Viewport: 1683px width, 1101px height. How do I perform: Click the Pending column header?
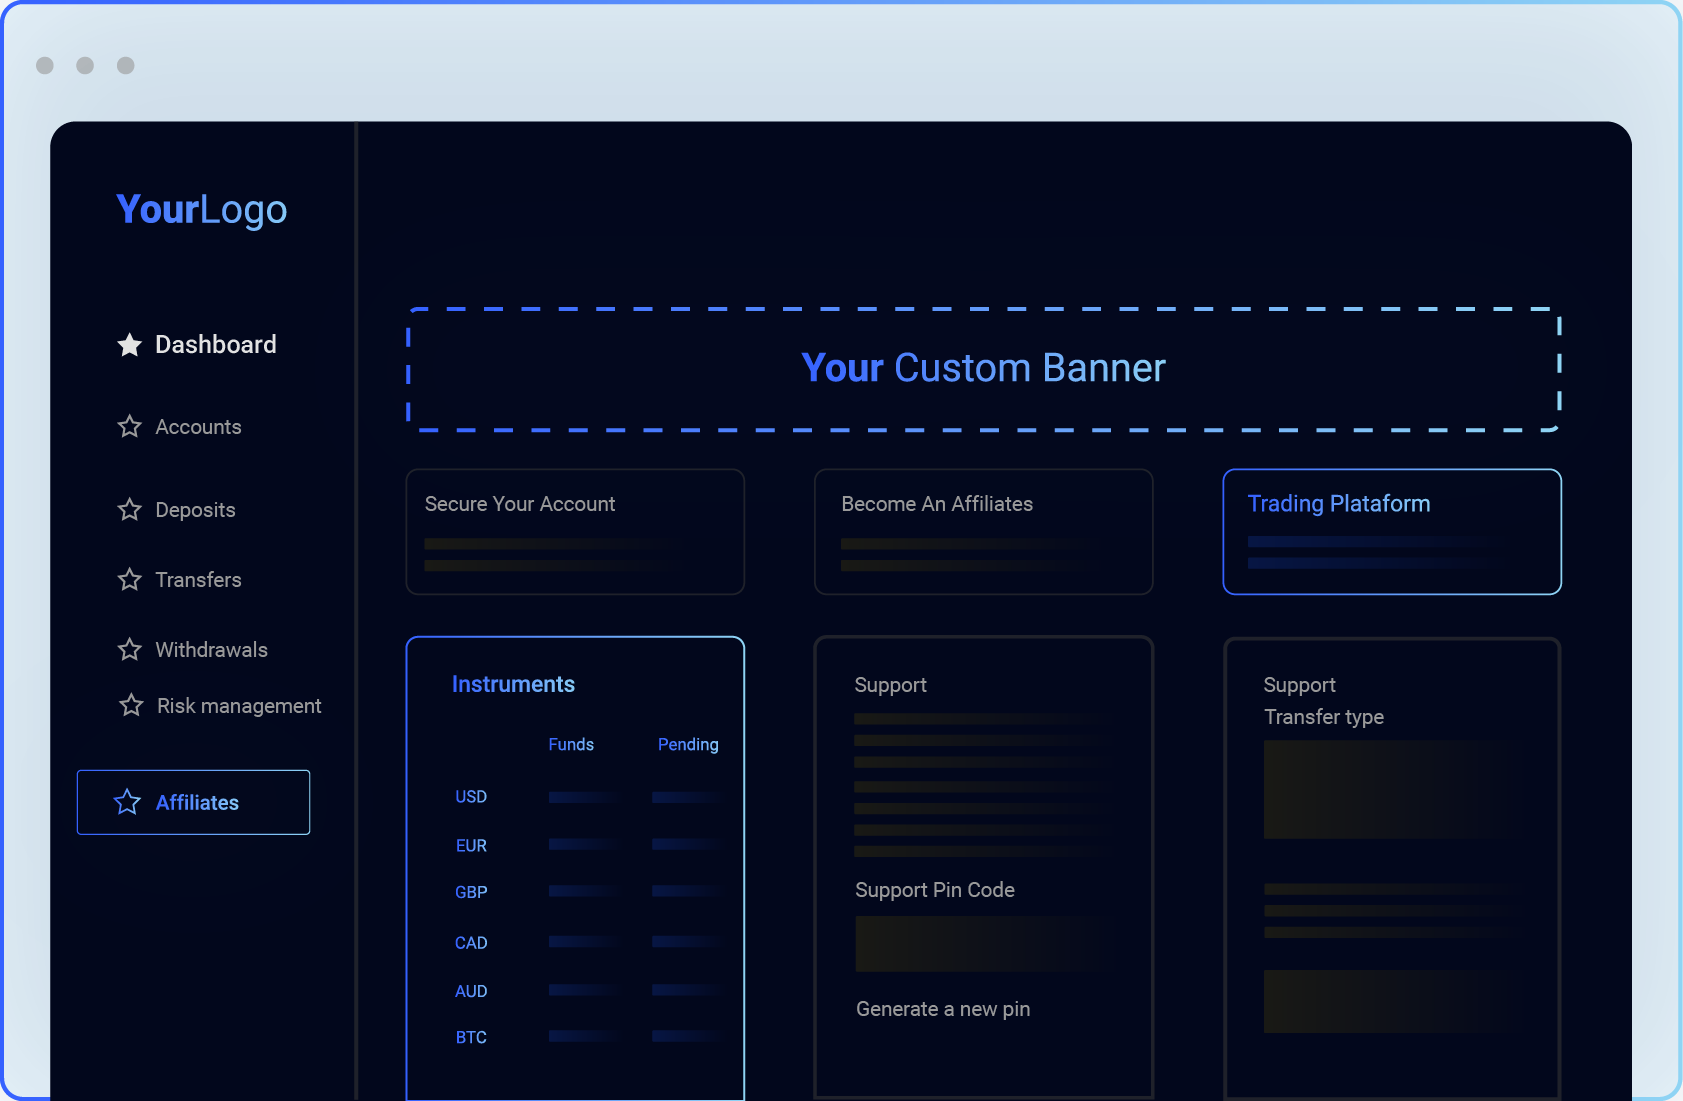point(688,744)
